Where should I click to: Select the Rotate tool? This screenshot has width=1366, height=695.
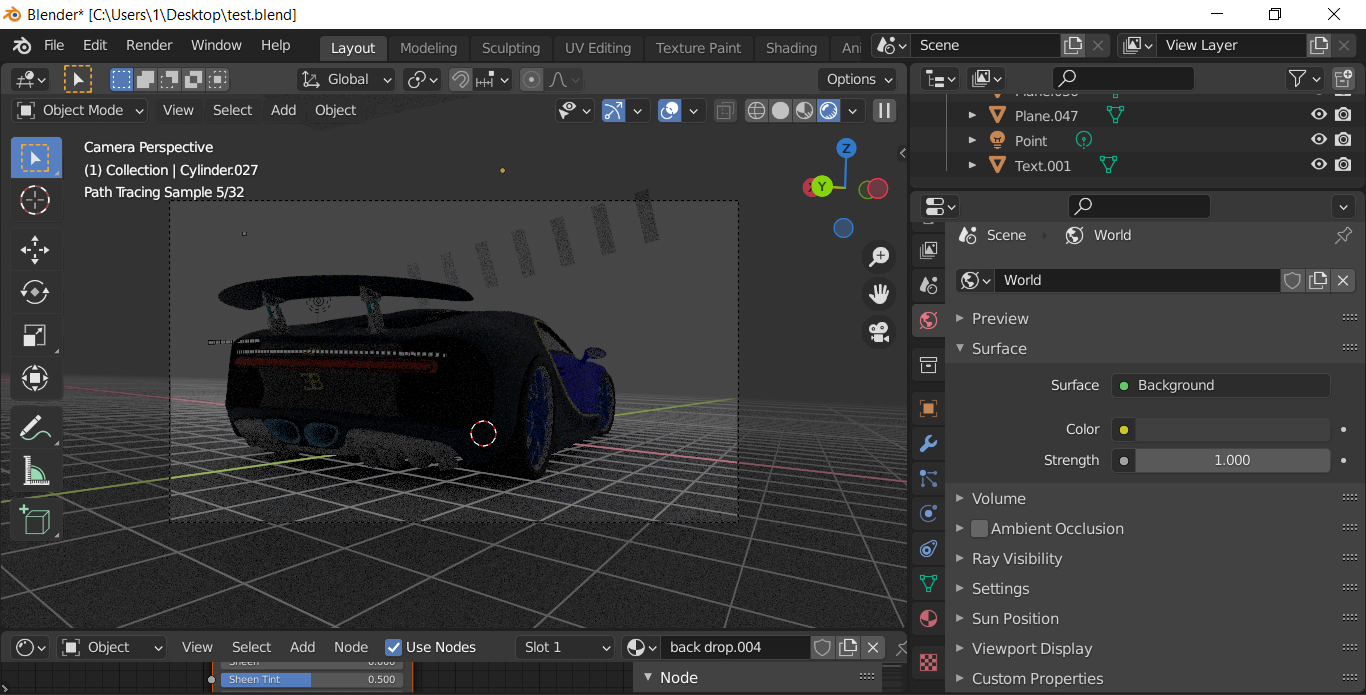(35, 292)
